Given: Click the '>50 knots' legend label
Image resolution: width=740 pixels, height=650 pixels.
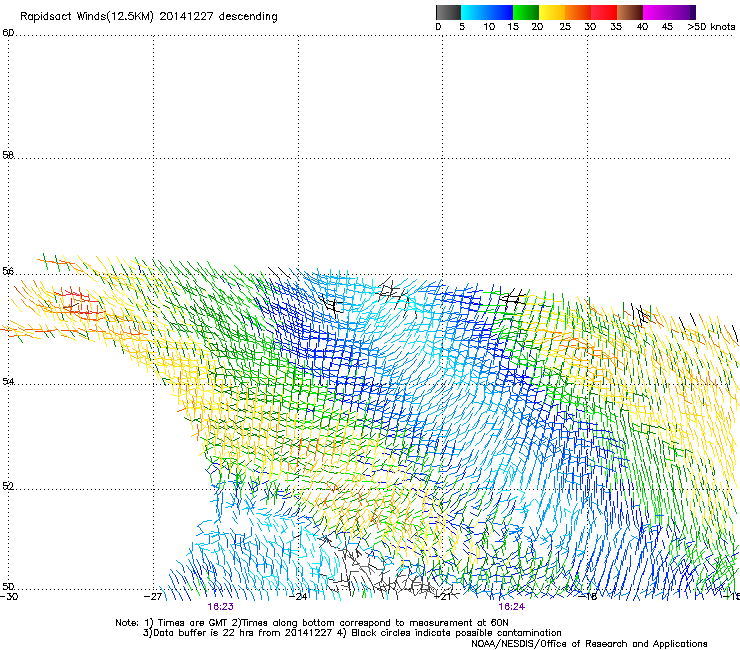Looking at the screenshot, I should [711, 27].
